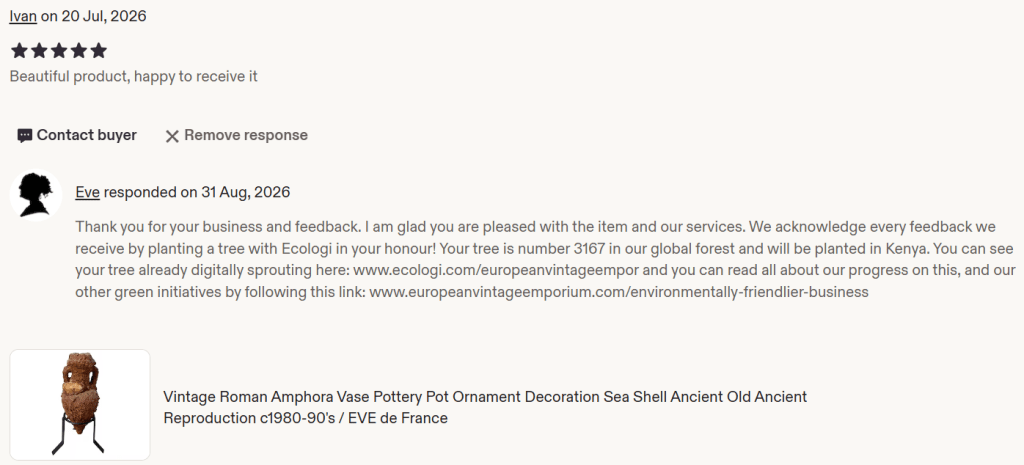This screenshot has width=1024, height=465.
Task: Click the ecologi.com/europeanvintageempor URL
Action: pyautogui.click(x=496, y=270)
